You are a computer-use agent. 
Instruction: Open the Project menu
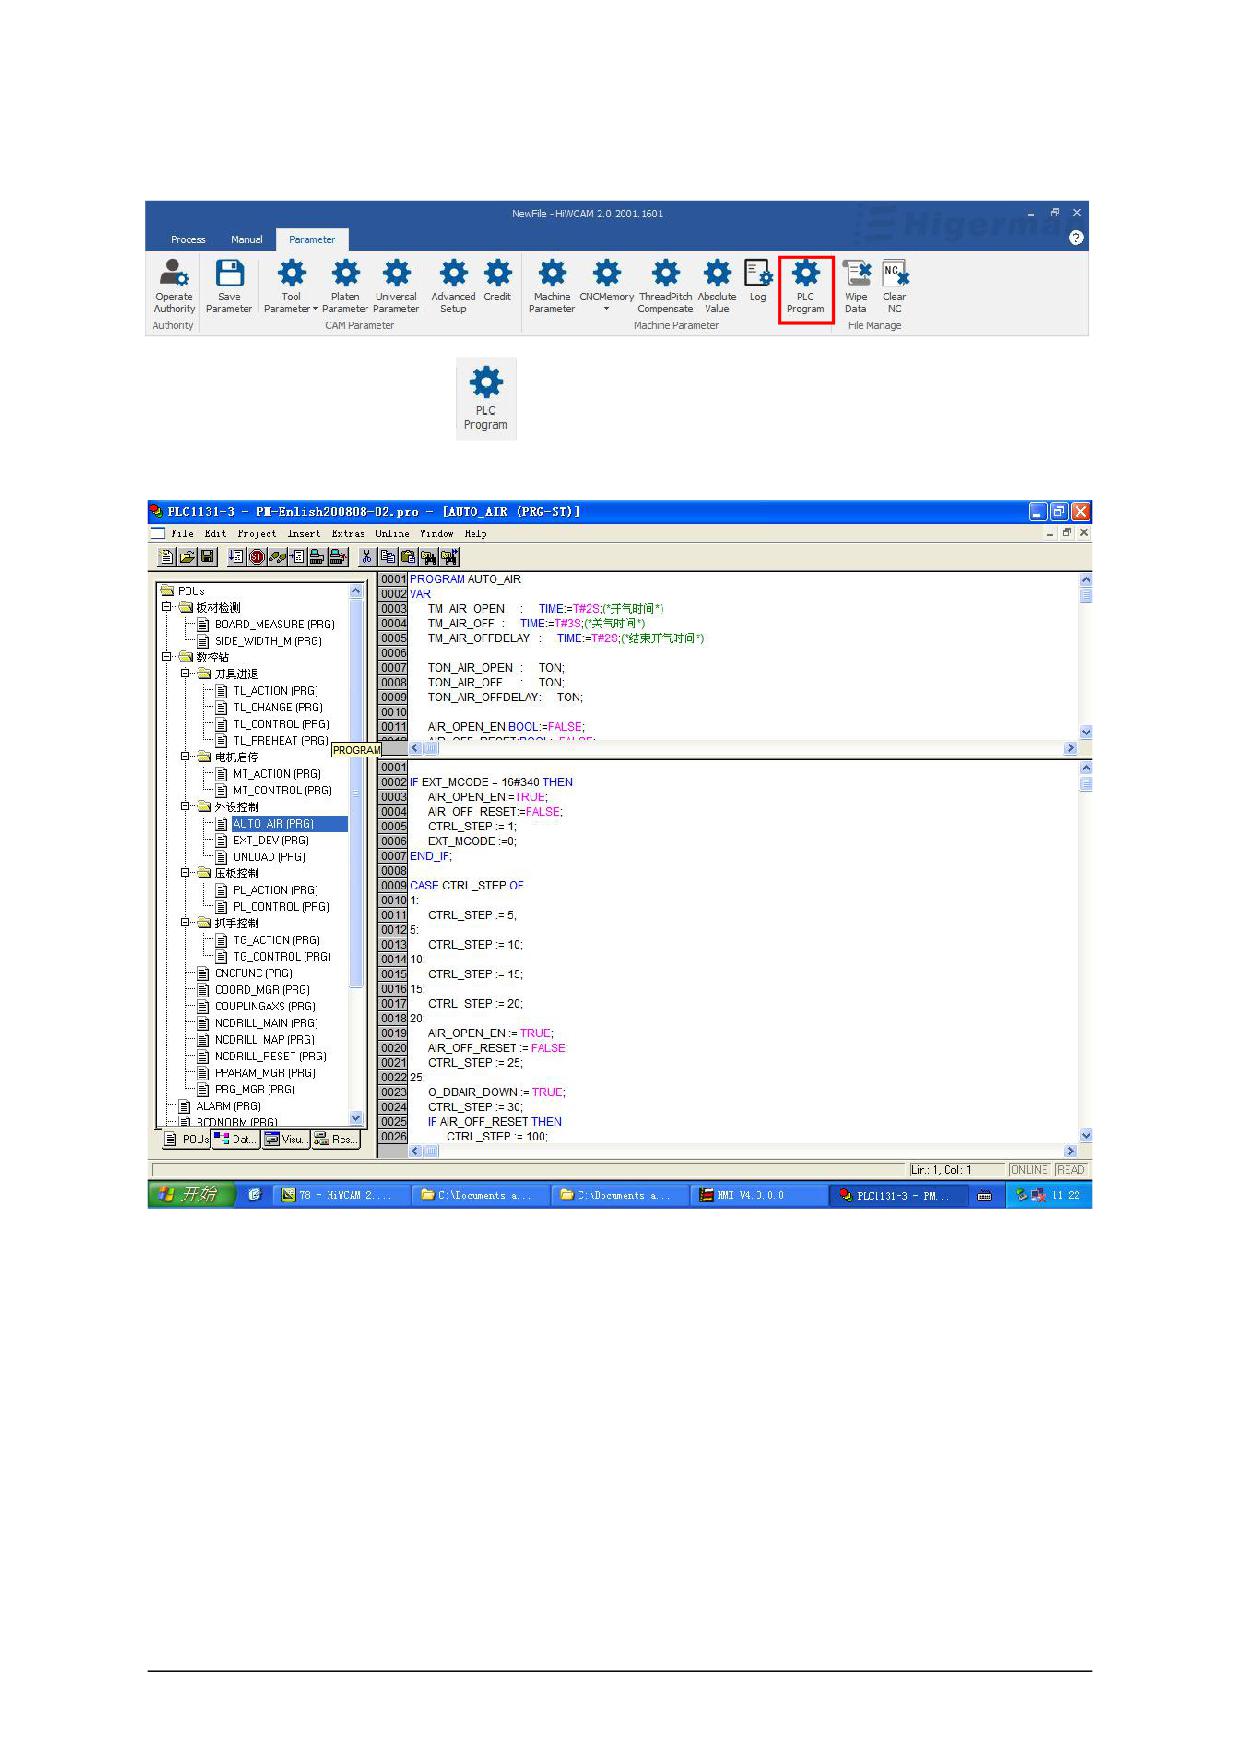[256, 534]
